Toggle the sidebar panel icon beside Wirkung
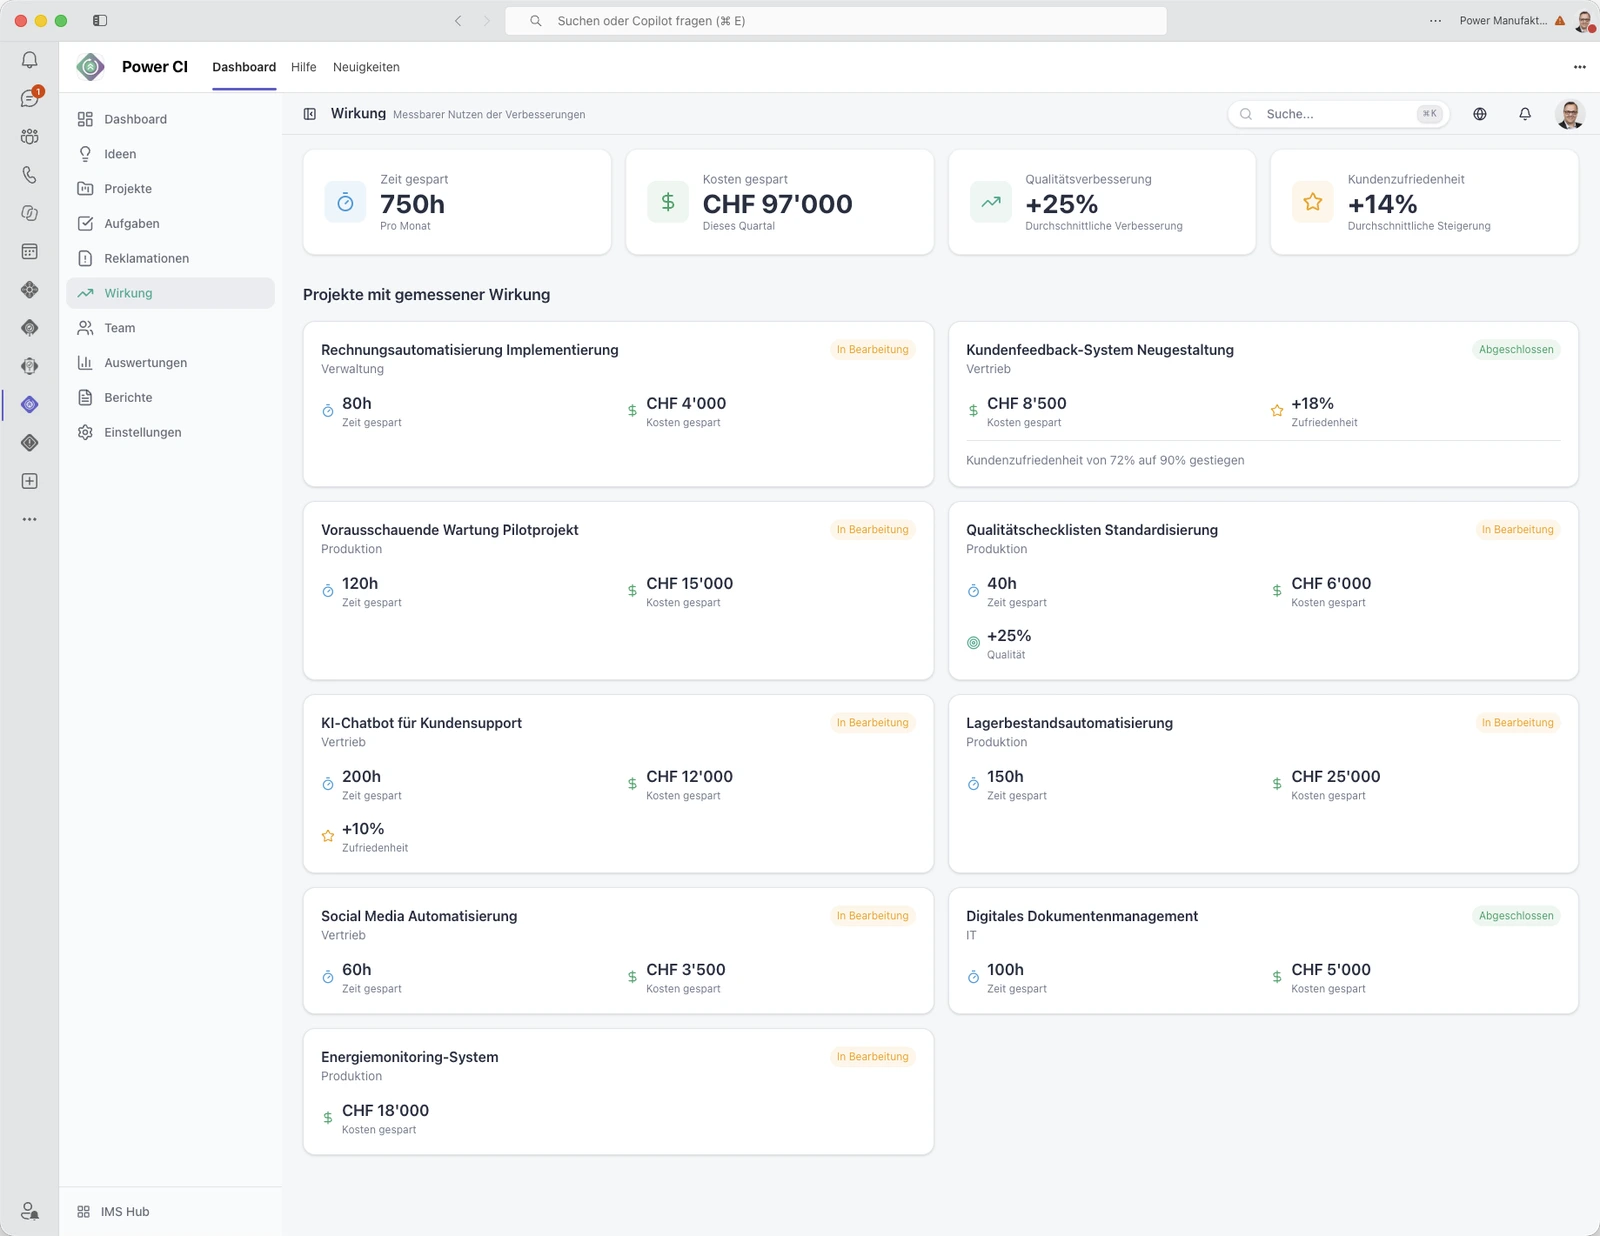Screen dimensions: 1600x1236 310,114
